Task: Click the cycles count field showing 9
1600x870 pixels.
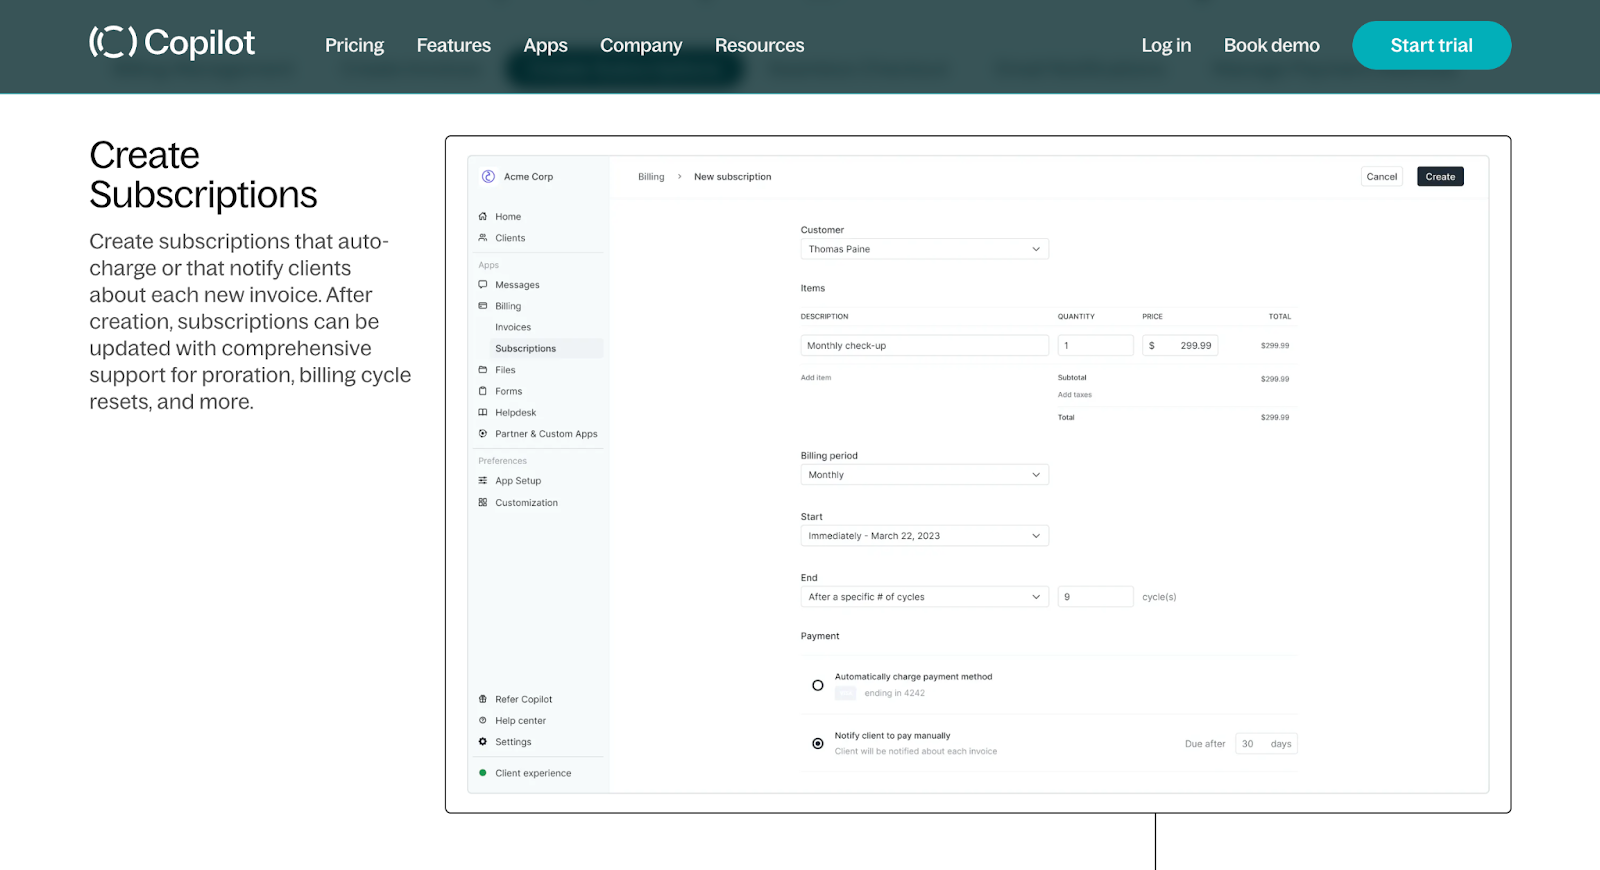Action: pos(1095,597)
